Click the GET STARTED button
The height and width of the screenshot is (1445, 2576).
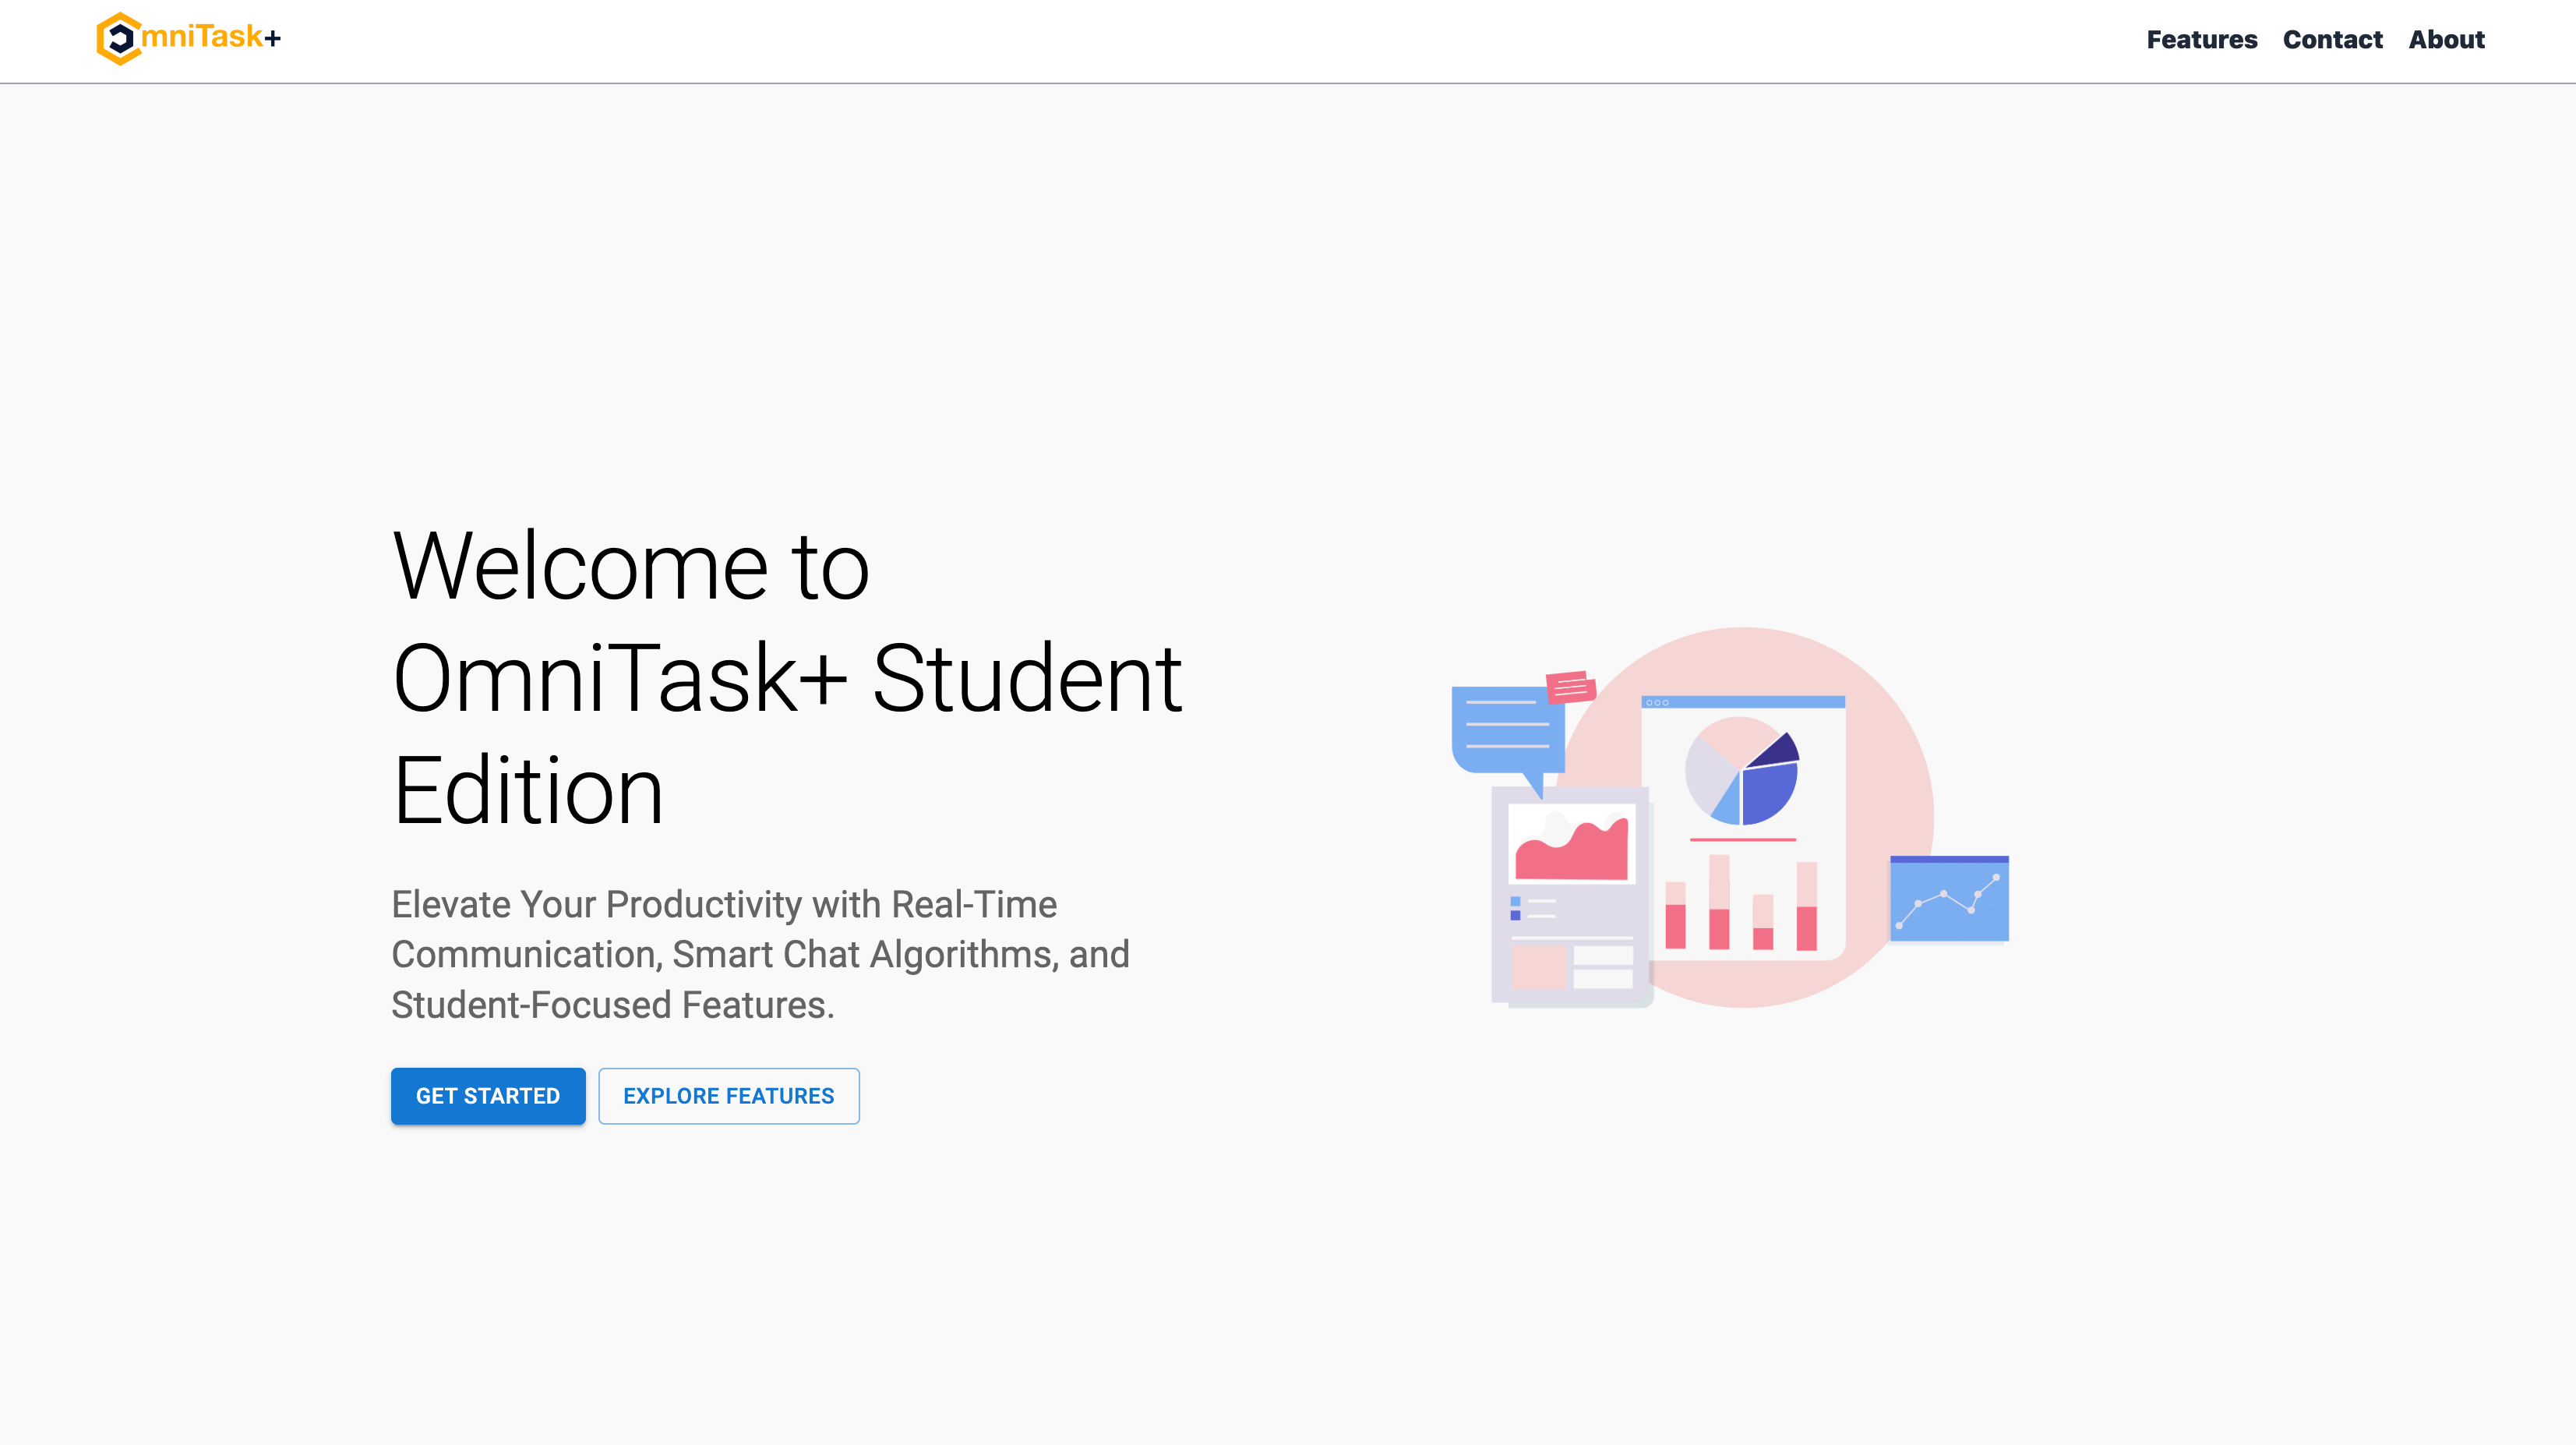coord(488,1096)
